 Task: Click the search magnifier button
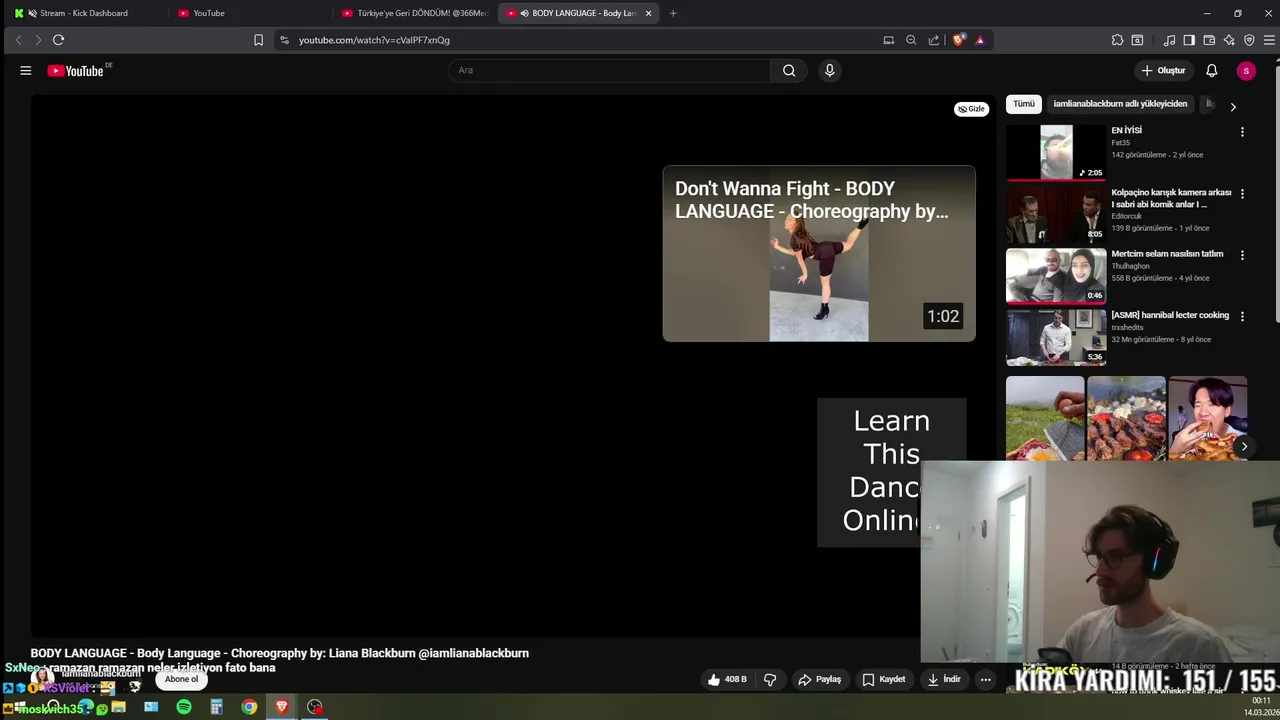coord(789,70)
